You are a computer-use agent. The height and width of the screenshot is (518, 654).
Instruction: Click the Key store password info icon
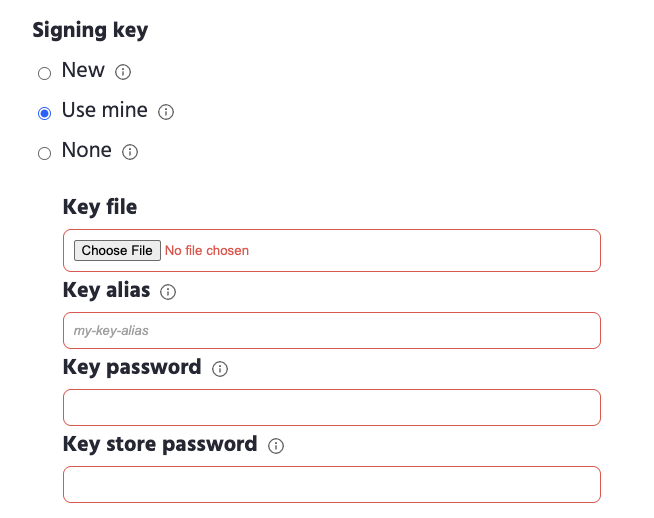click(x=276, y=446)
